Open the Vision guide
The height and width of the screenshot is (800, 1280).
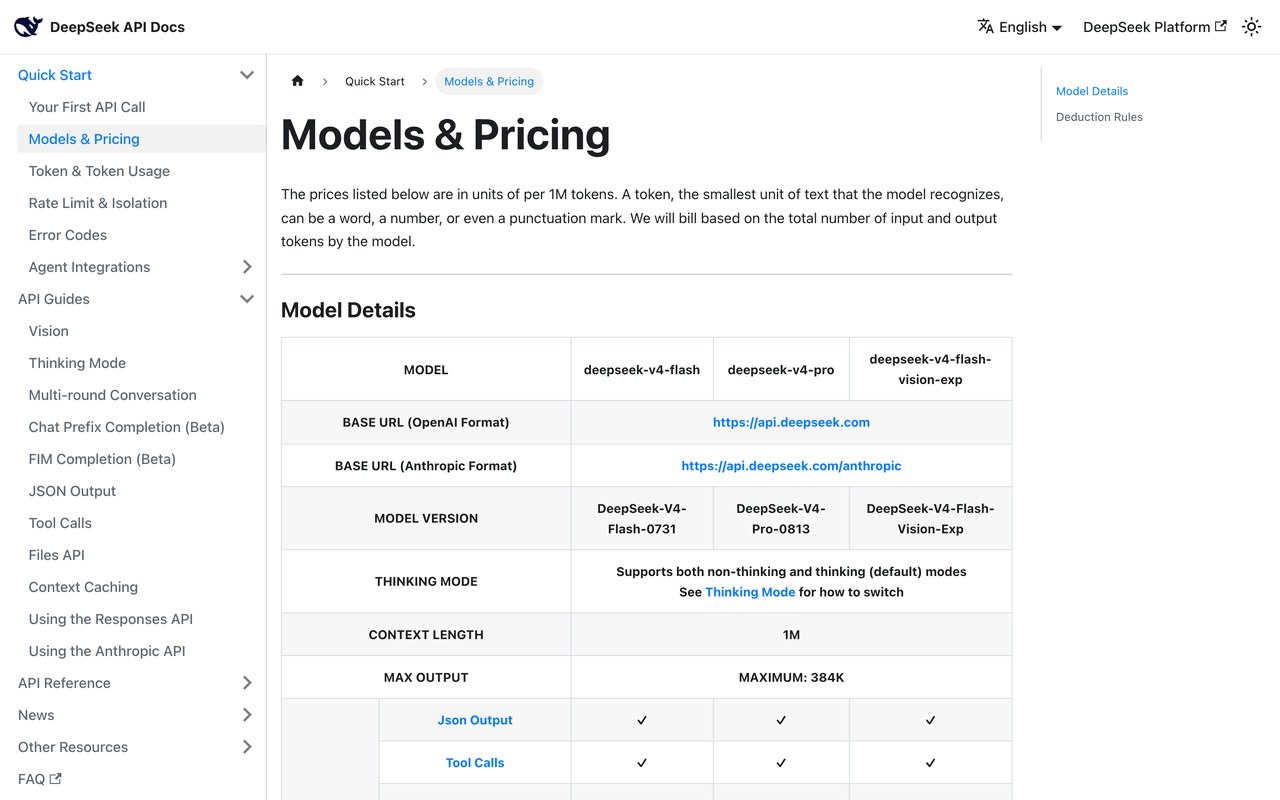(x=49, y=331)
